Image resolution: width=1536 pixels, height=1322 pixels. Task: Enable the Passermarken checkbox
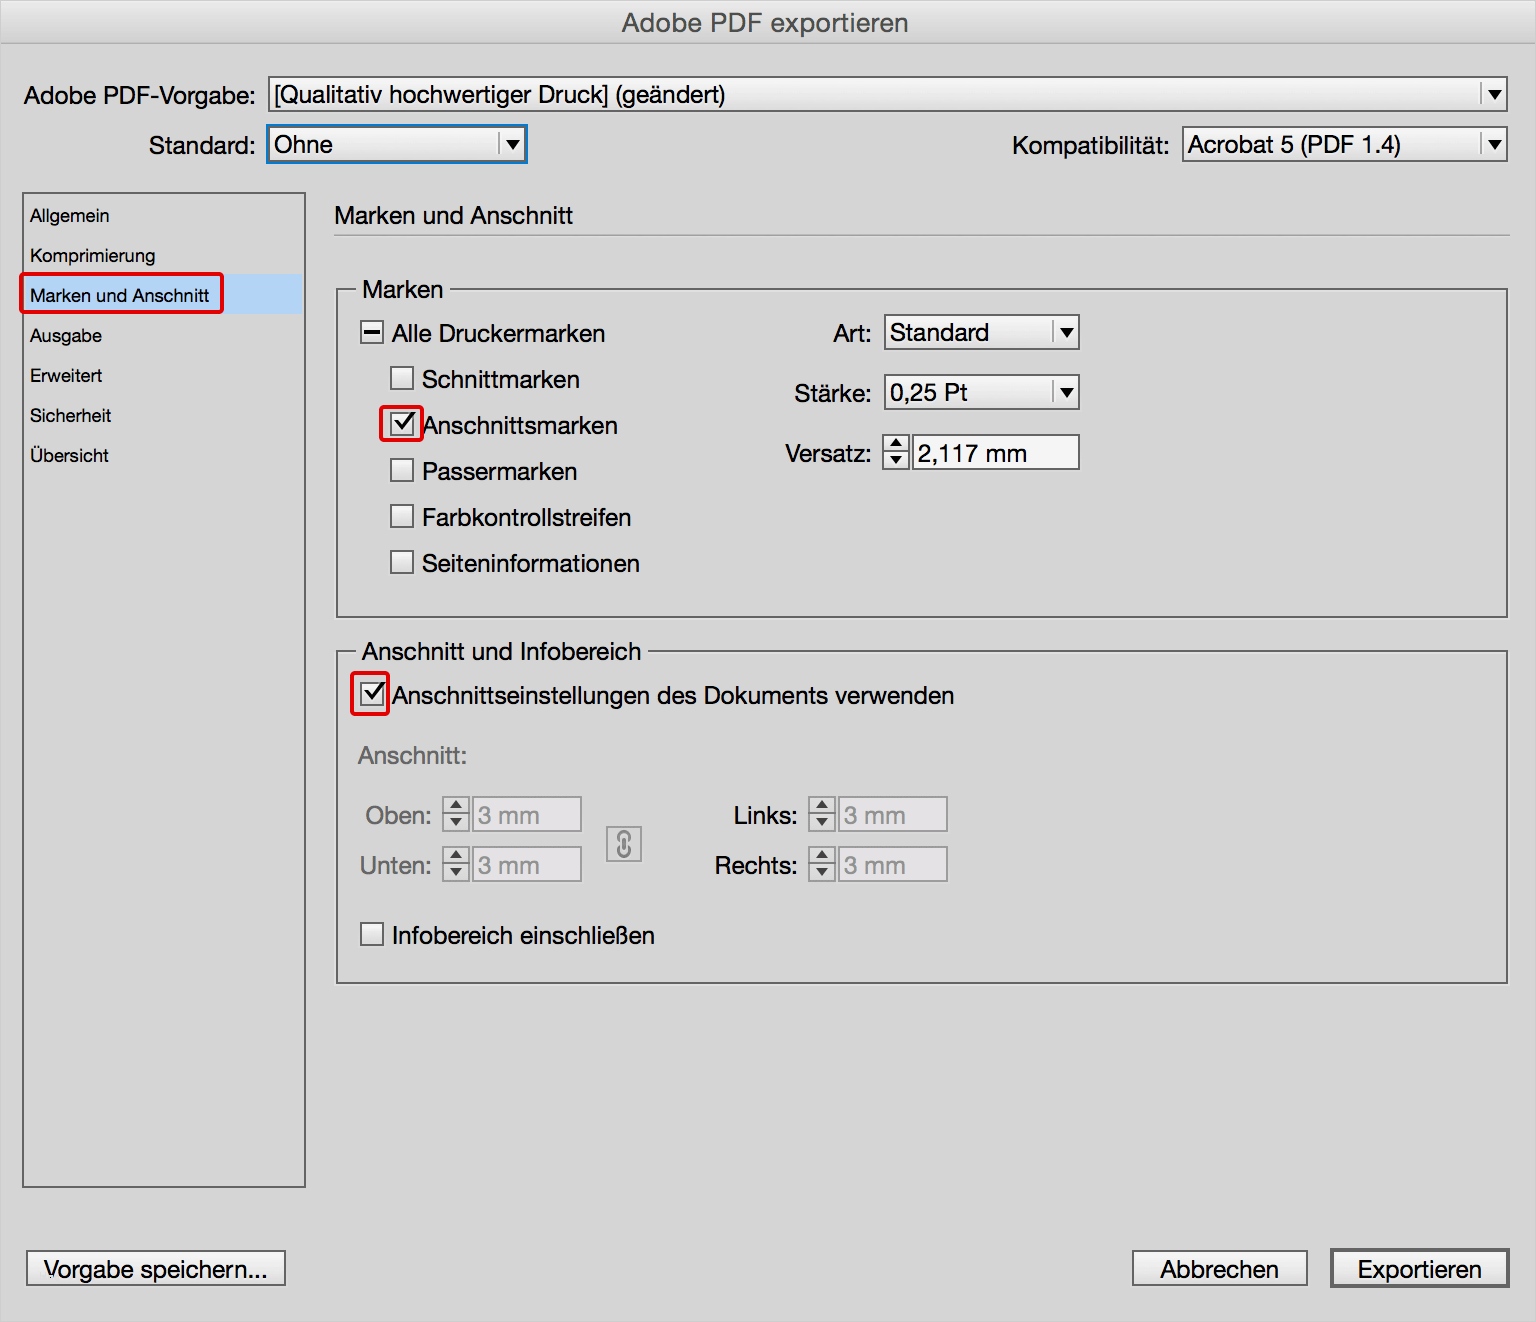point(402,470)
